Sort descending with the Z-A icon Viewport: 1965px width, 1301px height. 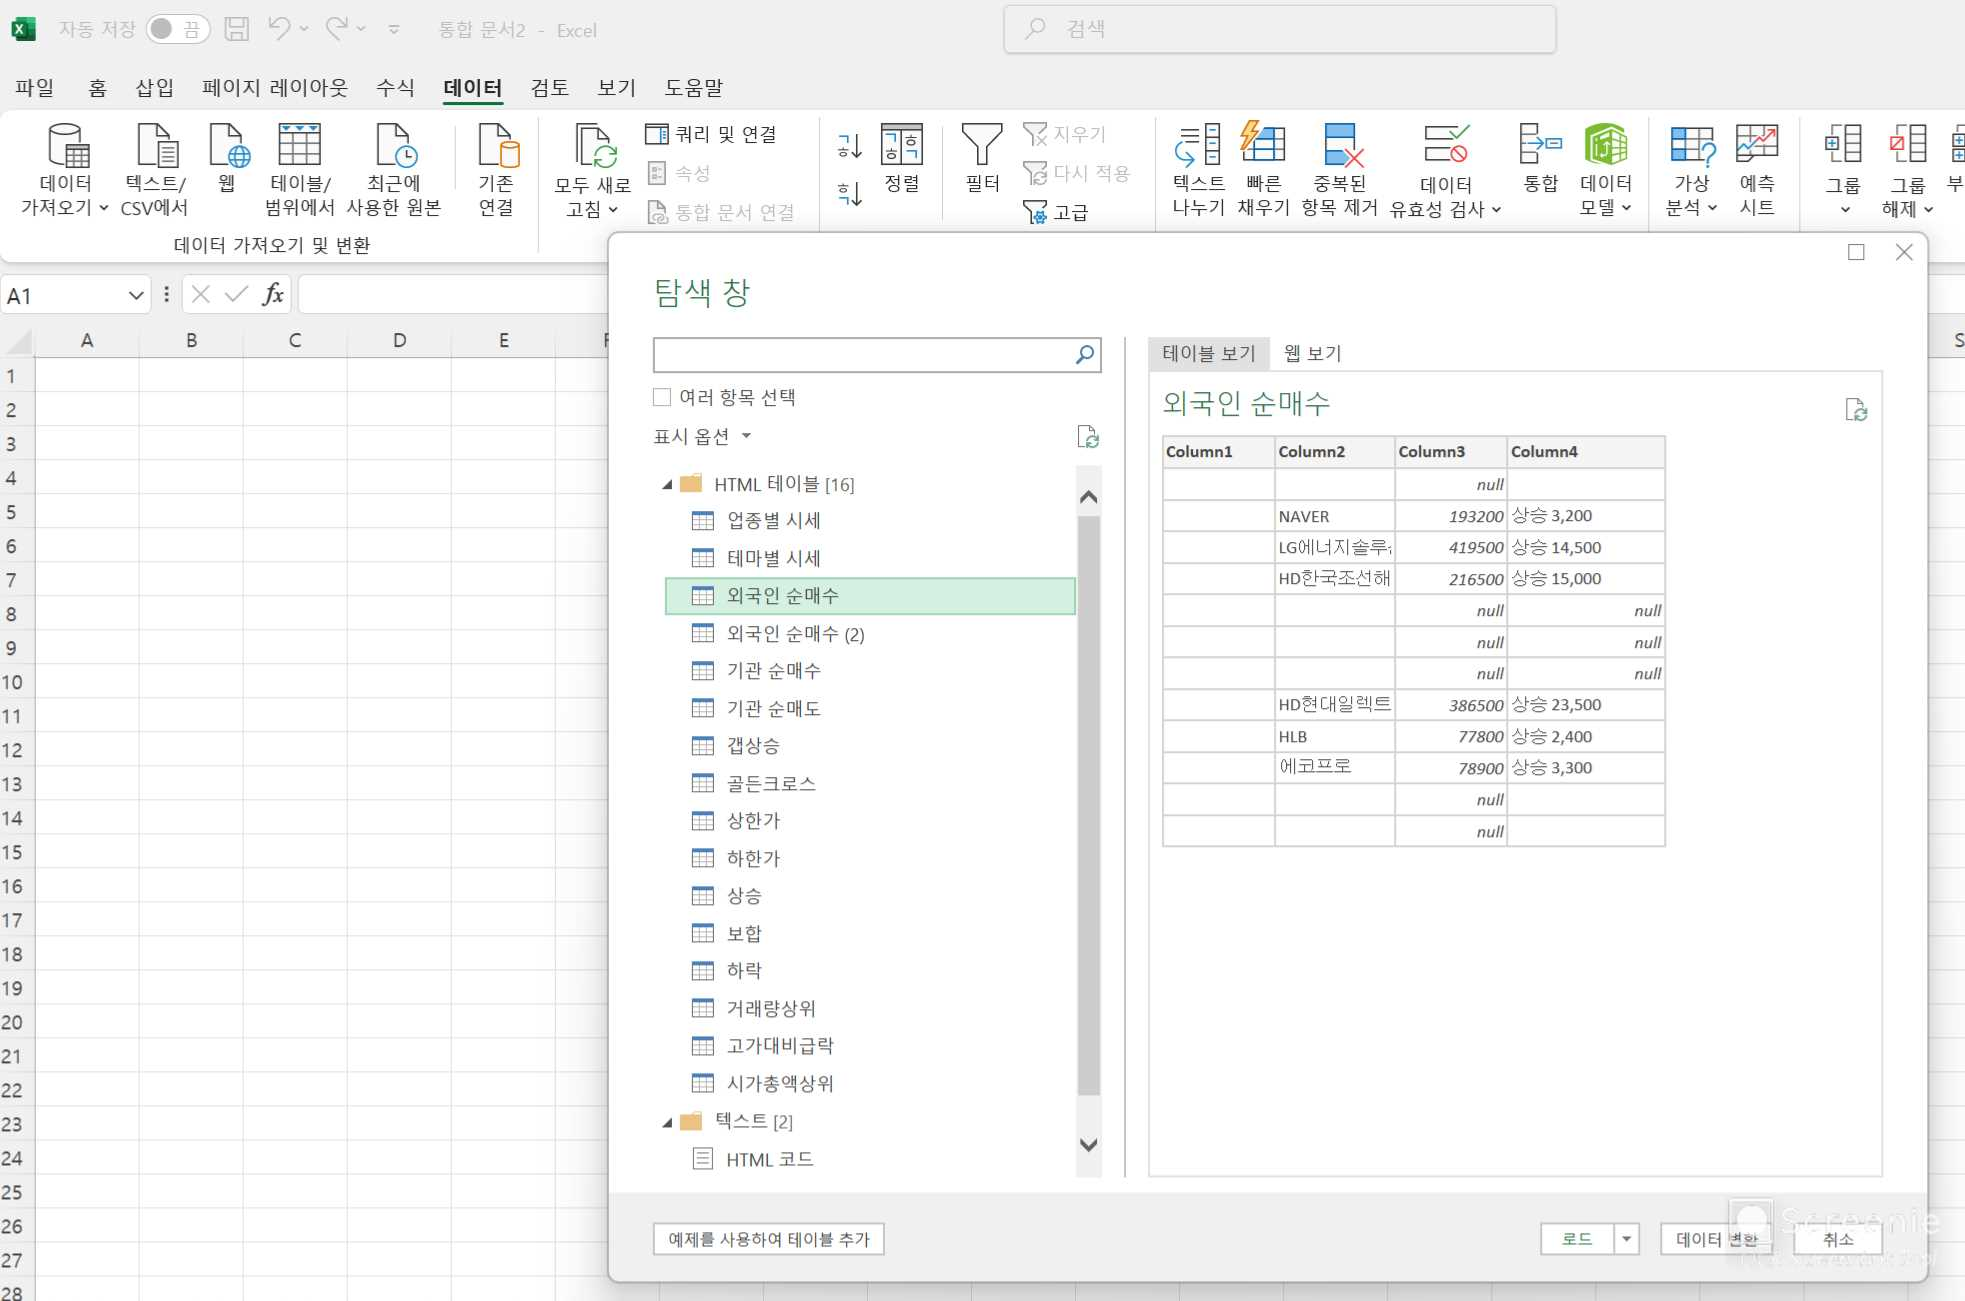(849, 193)
